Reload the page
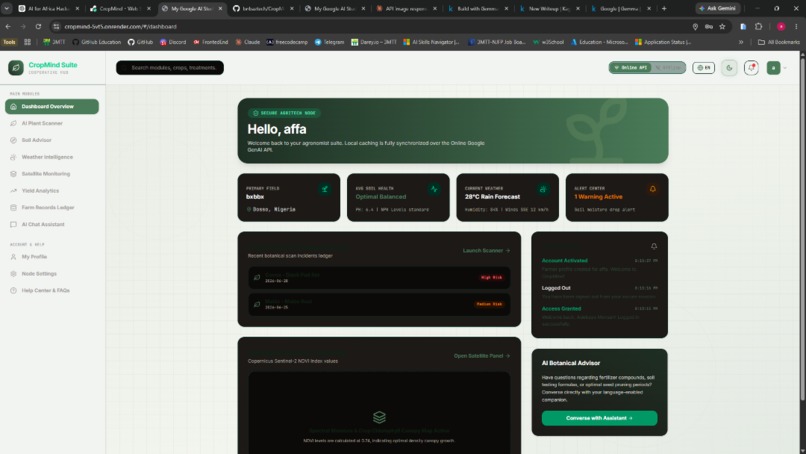806x454 pixels. [x=38, y=26]
